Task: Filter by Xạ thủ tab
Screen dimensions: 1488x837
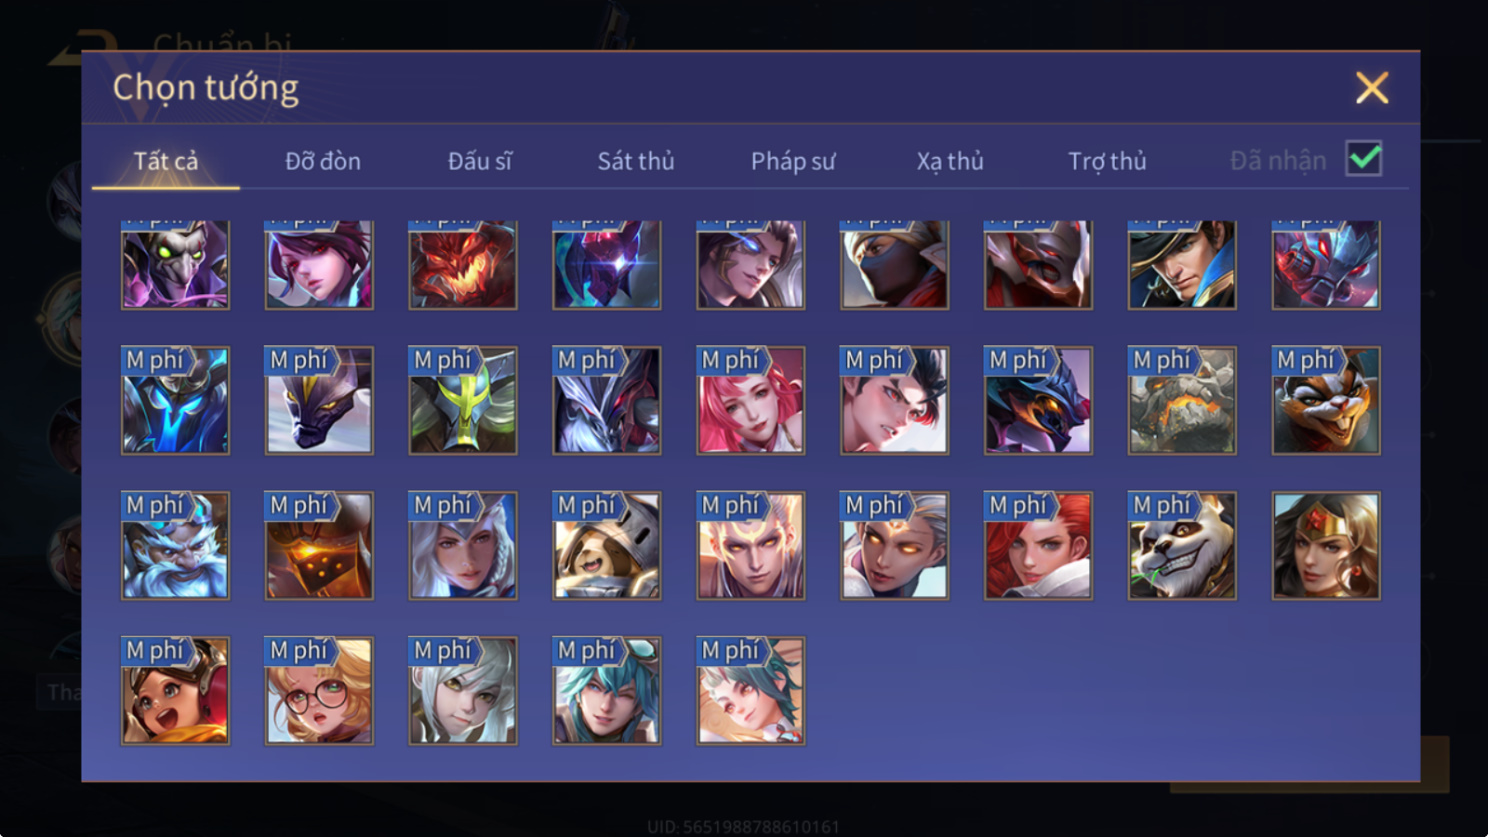Action: coord(950,161)
